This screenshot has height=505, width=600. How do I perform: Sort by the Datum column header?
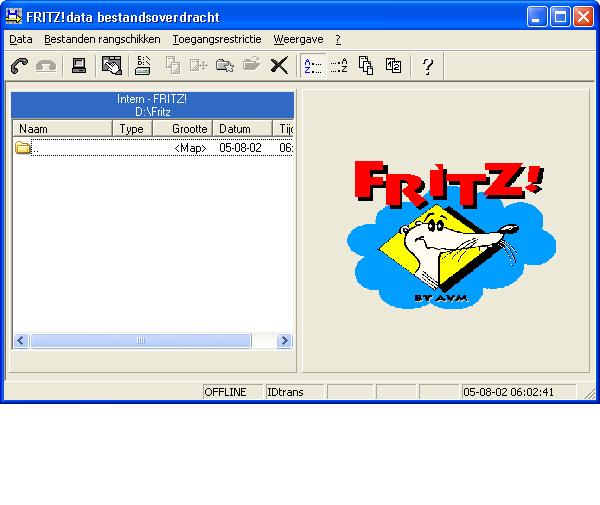click(x=242, y=129)
